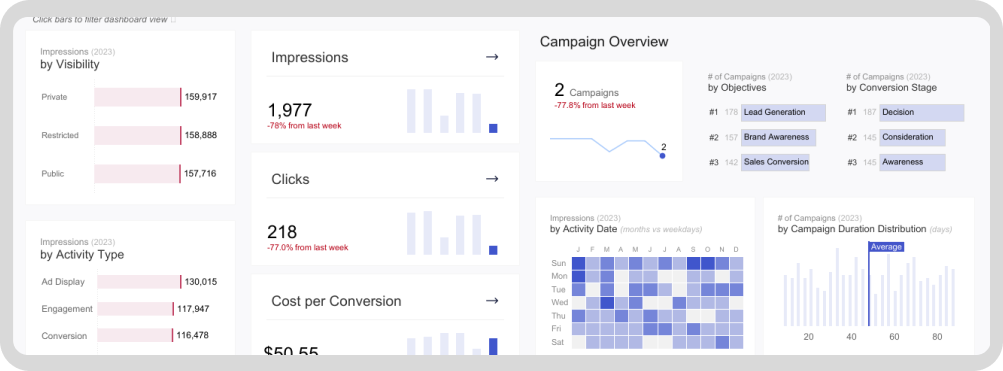Click the highlighted latest Impressions sparkline bar
Screen dimensions: 1003x371
(493, 129)
